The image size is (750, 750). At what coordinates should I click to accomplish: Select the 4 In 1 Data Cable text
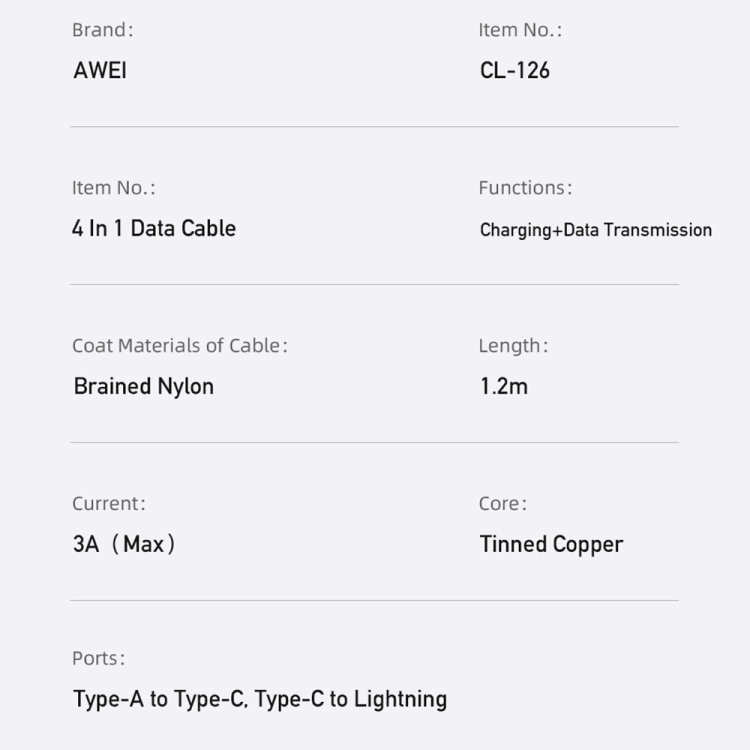(x=154, y=228)
